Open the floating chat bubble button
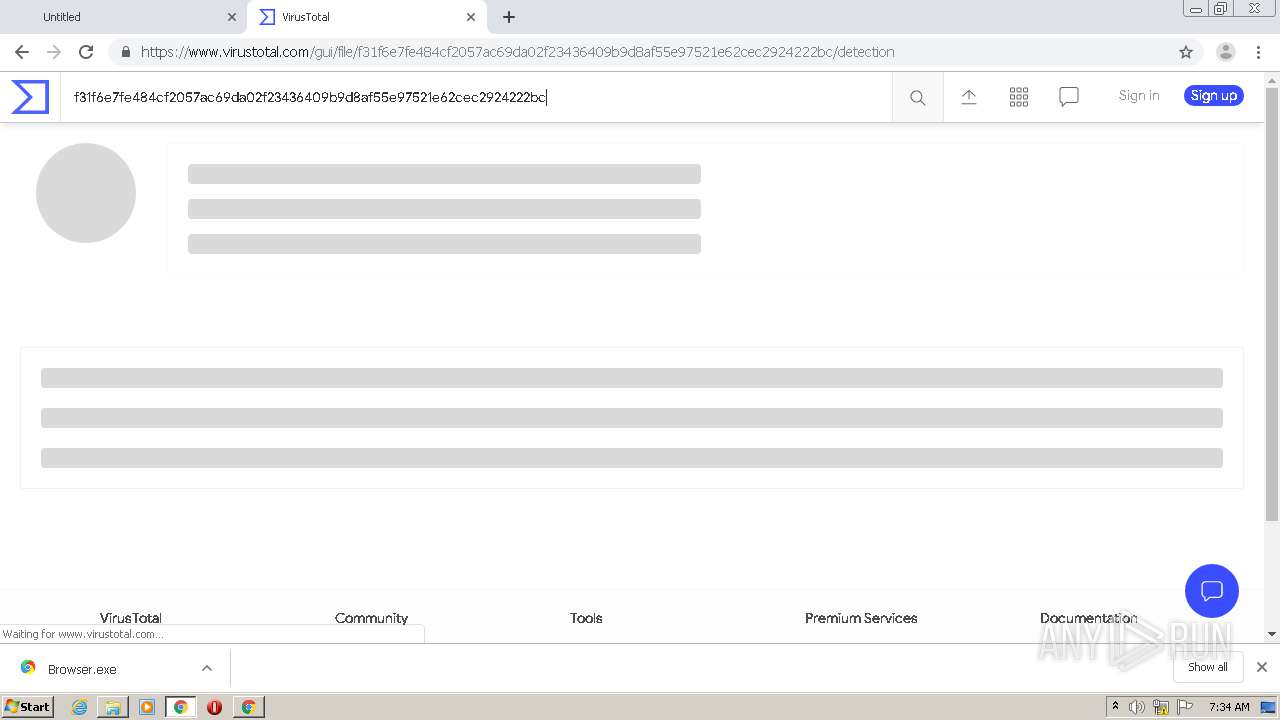The height and width of the screenshot is (720, 1280). tap(1212, 590)
